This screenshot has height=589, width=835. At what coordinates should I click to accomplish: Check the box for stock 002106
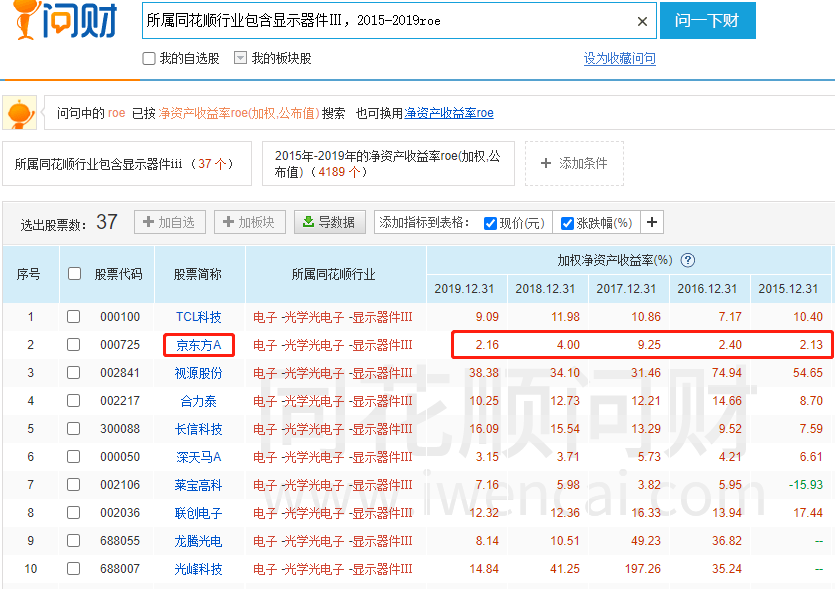(73, 485)
